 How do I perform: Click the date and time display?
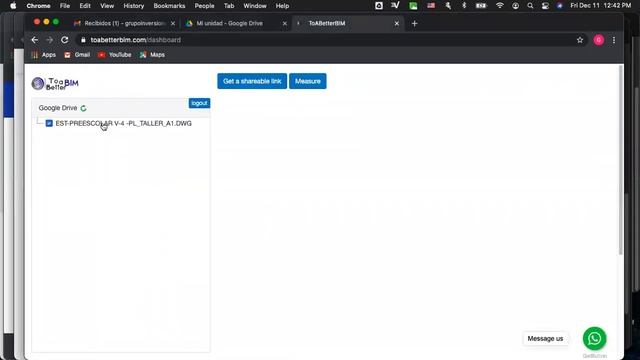coord(601,6)
